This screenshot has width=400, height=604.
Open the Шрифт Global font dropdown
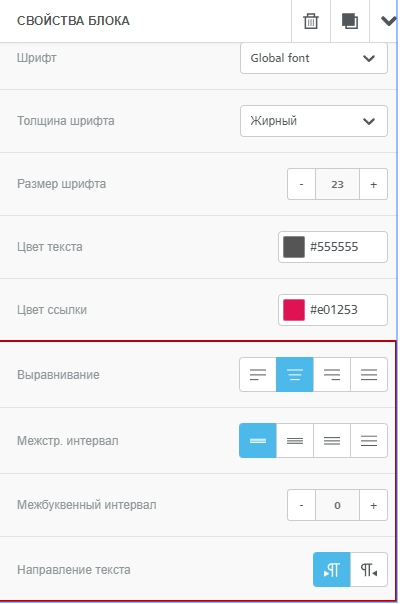pyautogui.click(x=314, y=58)
